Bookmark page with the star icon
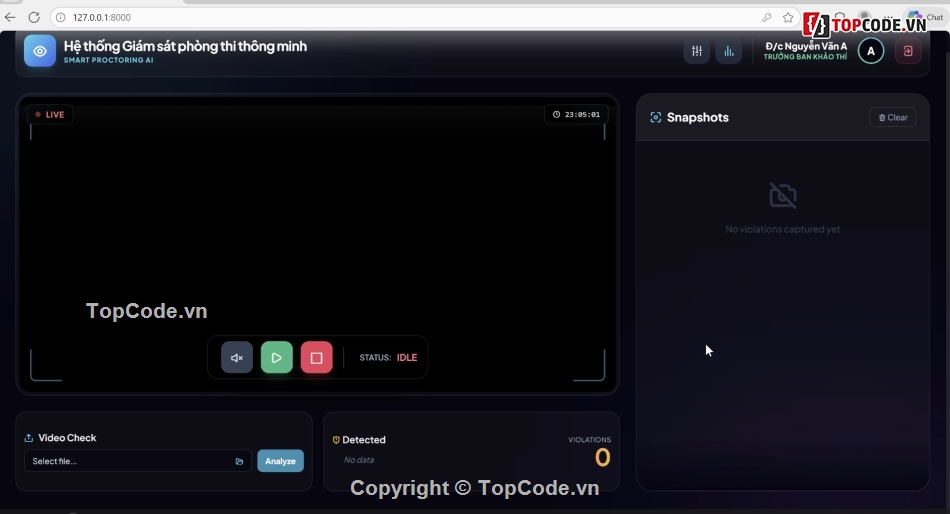 (x=788, y=17)
